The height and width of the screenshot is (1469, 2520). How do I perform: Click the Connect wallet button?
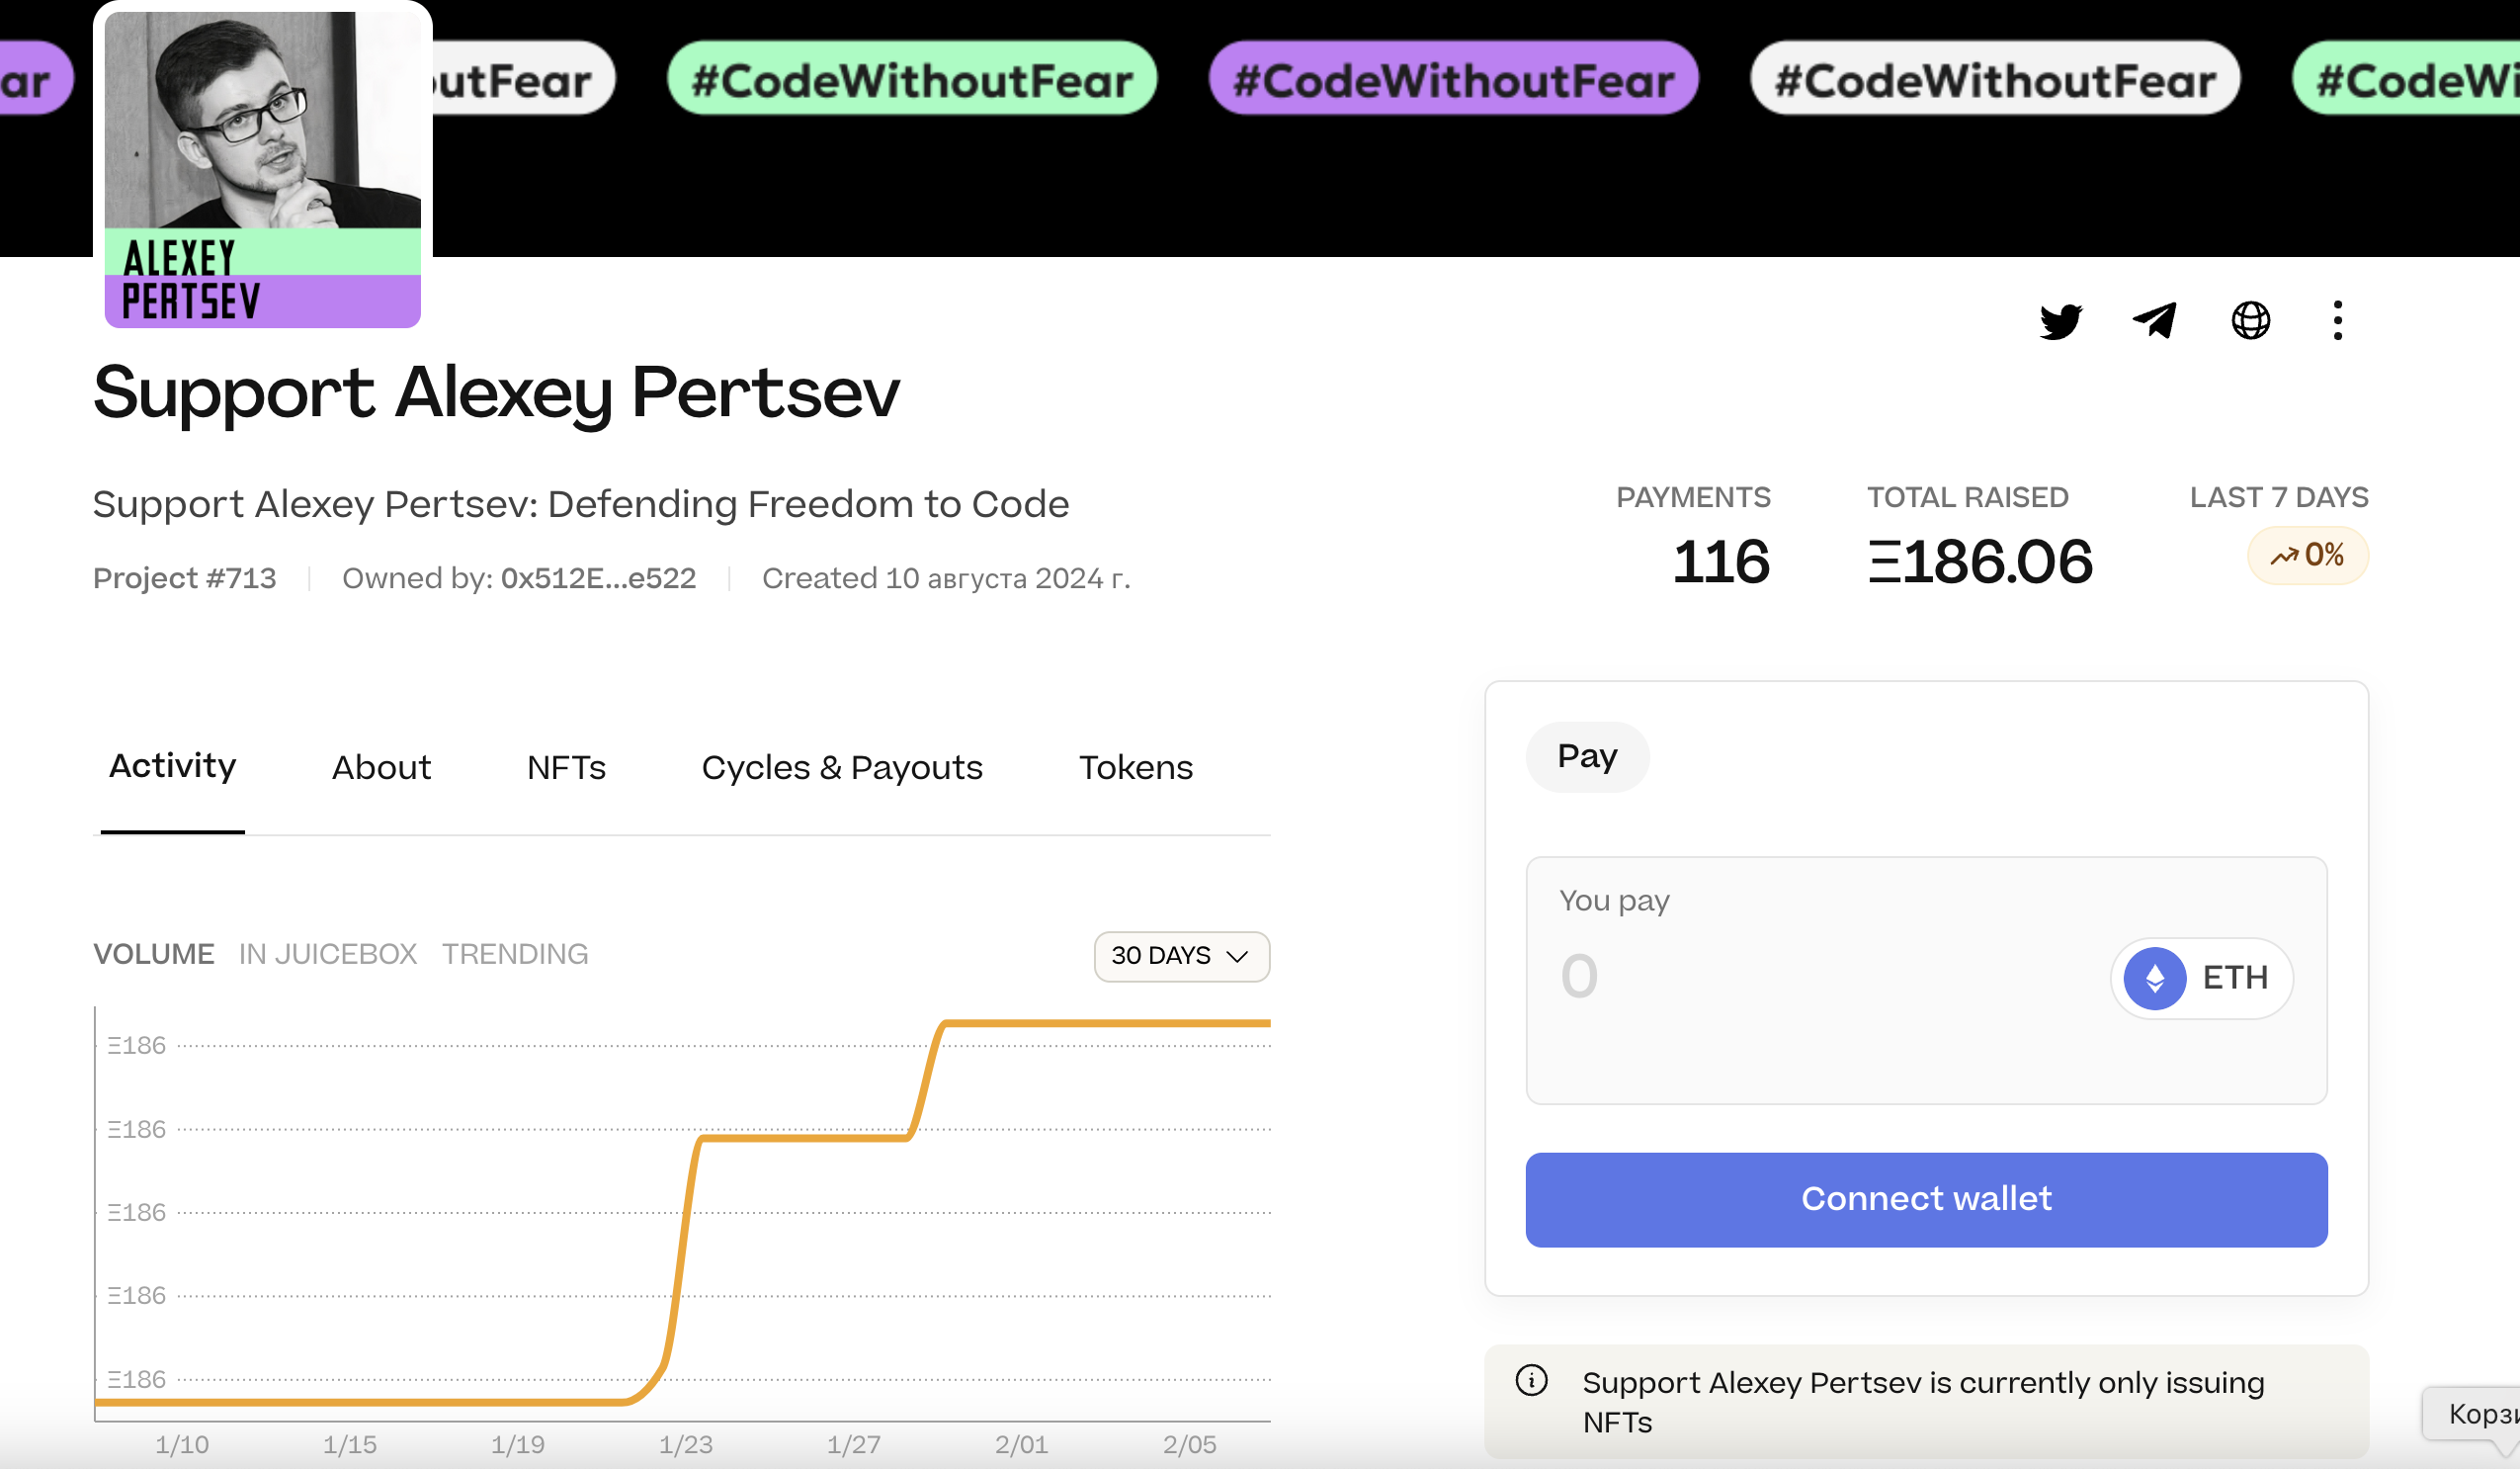(1926, 1199)
